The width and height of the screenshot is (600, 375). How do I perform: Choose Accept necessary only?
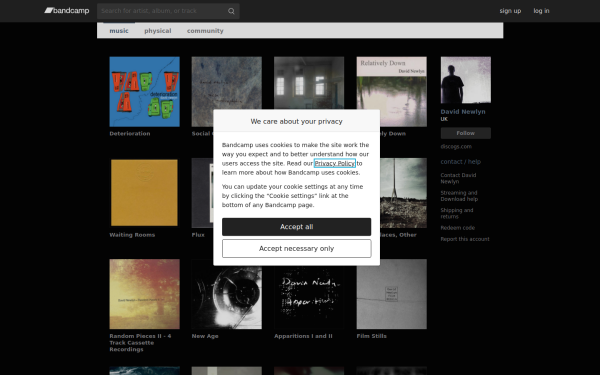(x=297, y=248)
